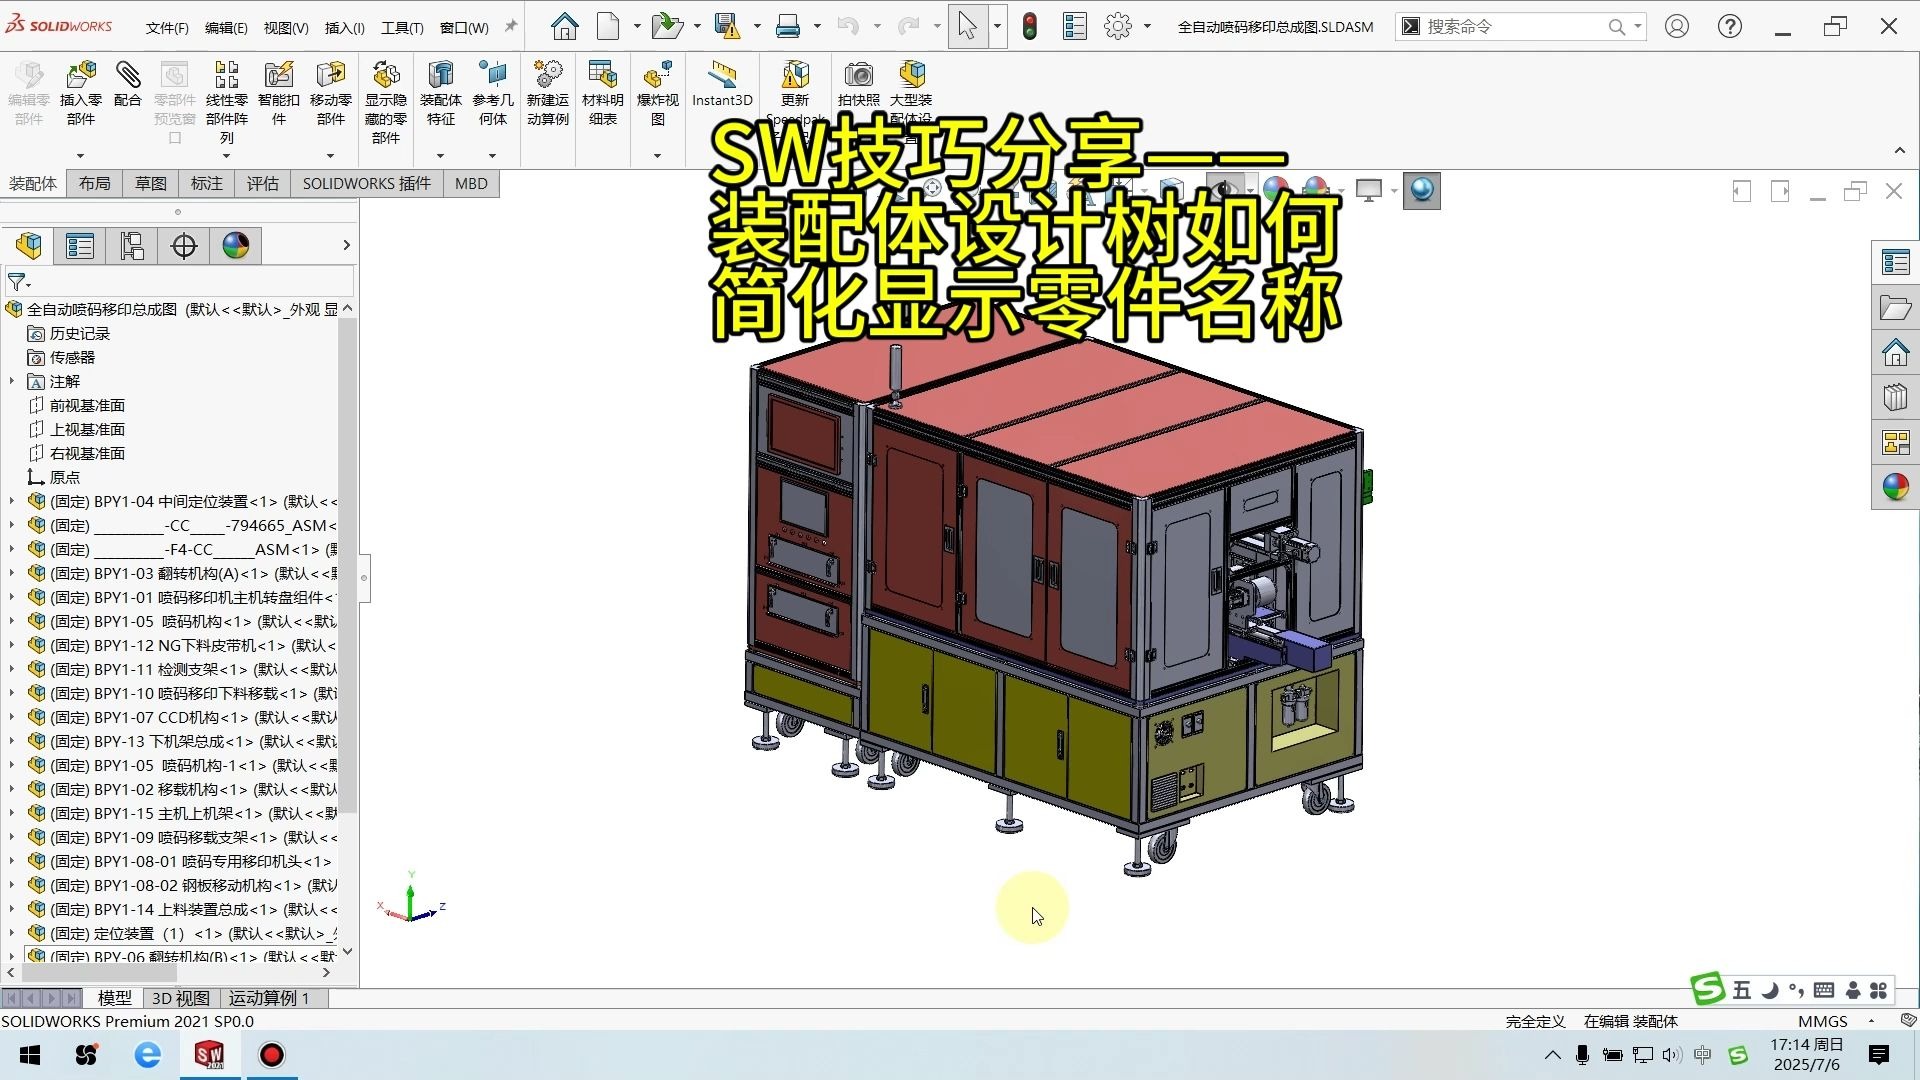Toggle the microphone icon in system tray
This screenshot has height=1080, width=1920.
pos(1582,1055)
